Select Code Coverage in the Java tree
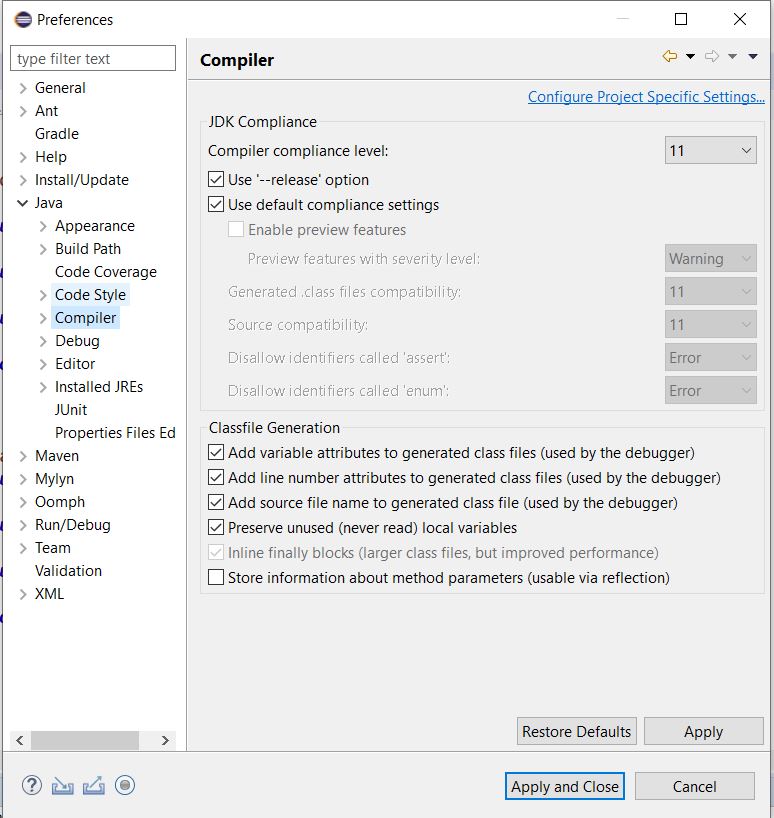This screenshot has width=774, height=818. pos(106,272)
